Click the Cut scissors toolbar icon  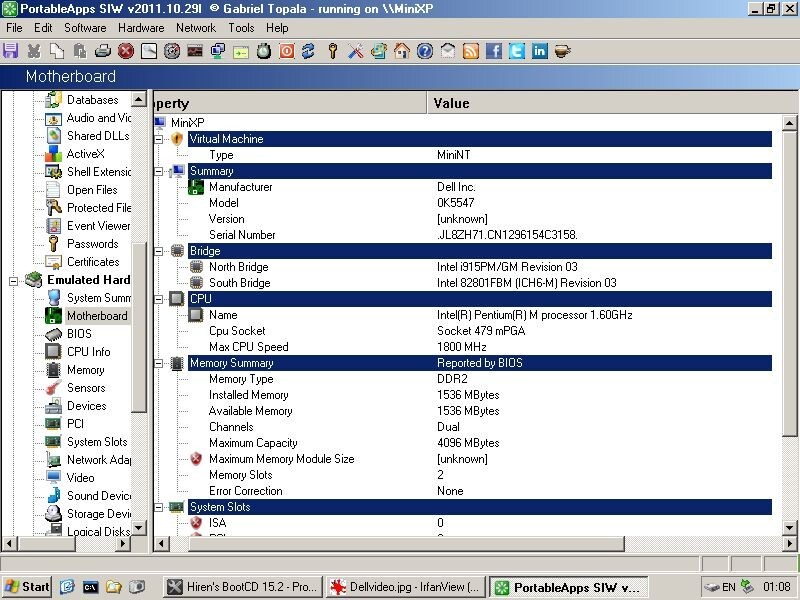tap(34, 51)
